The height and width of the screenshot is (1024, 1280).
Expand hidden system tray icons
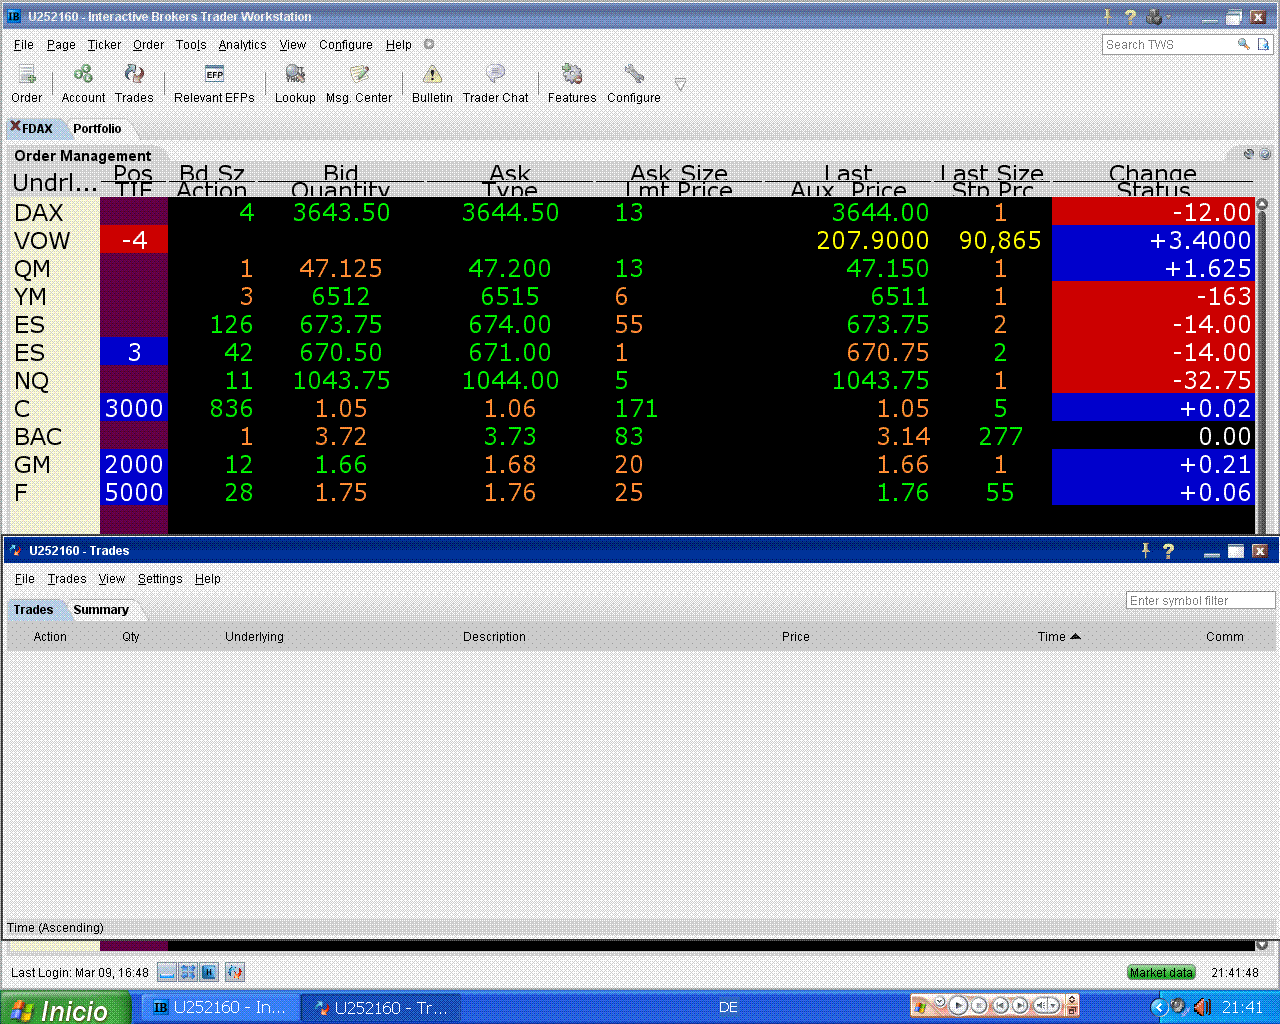click(x=1159, y=1007)
